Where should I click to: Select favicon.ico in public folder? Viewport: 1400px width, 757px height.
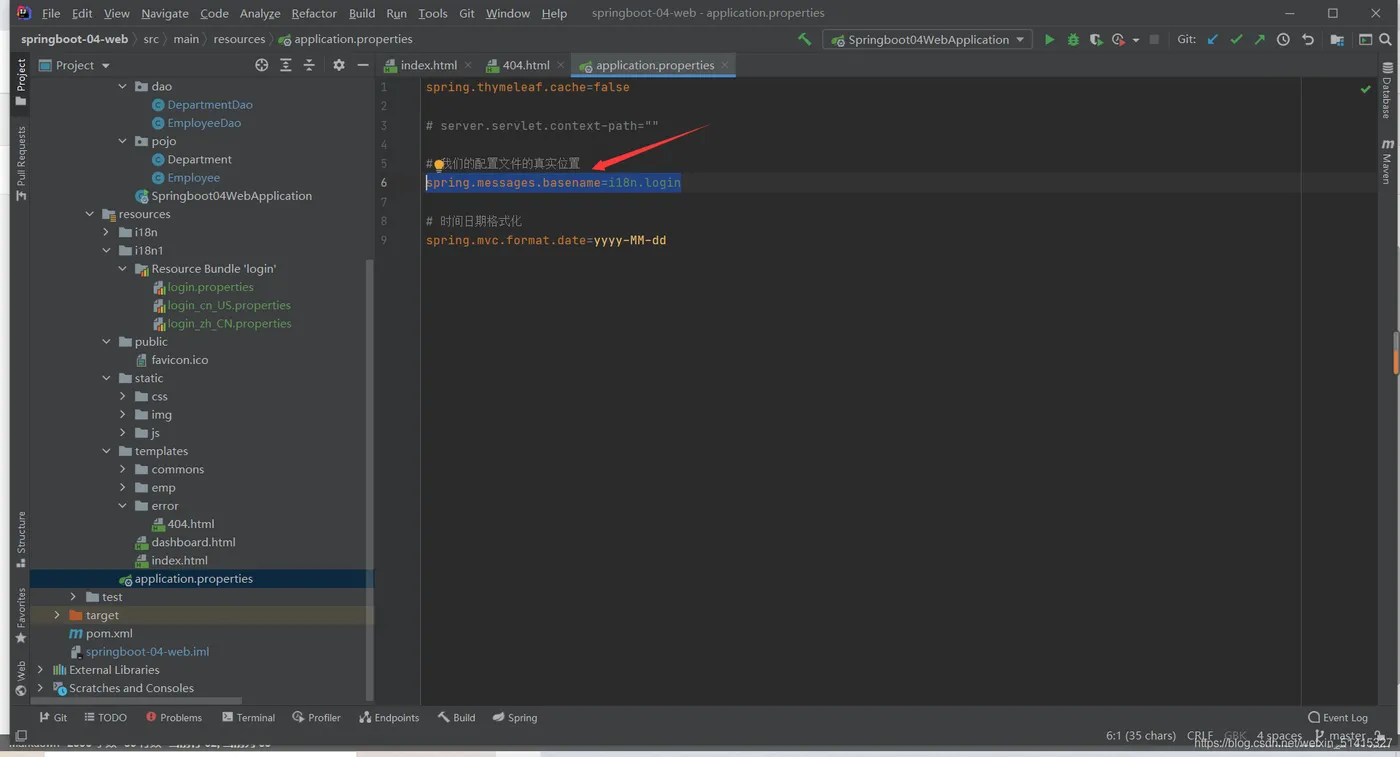click(179, 360)
